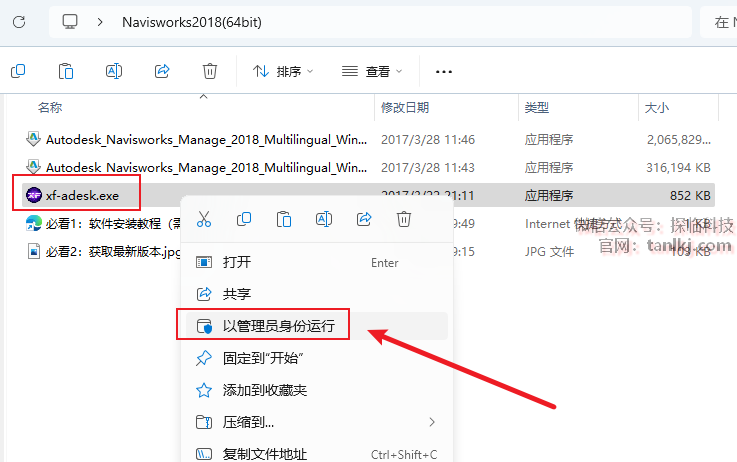Click the Rename icon in context menu
The width and height of the screenshot is (737, 462).
click(x=324, y=219)
